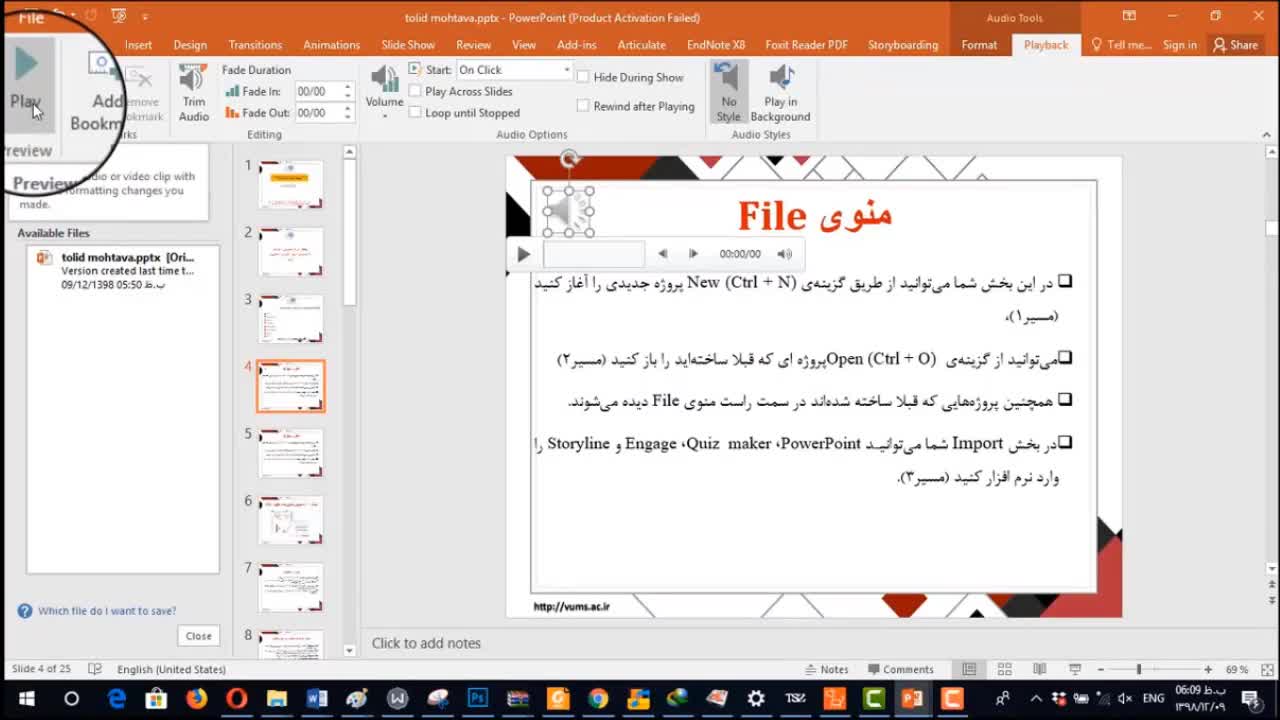This screenshot has height=720, width=1280.
Task: Enable Loop until Stopped checkbox
Action: tap(415, 113)
